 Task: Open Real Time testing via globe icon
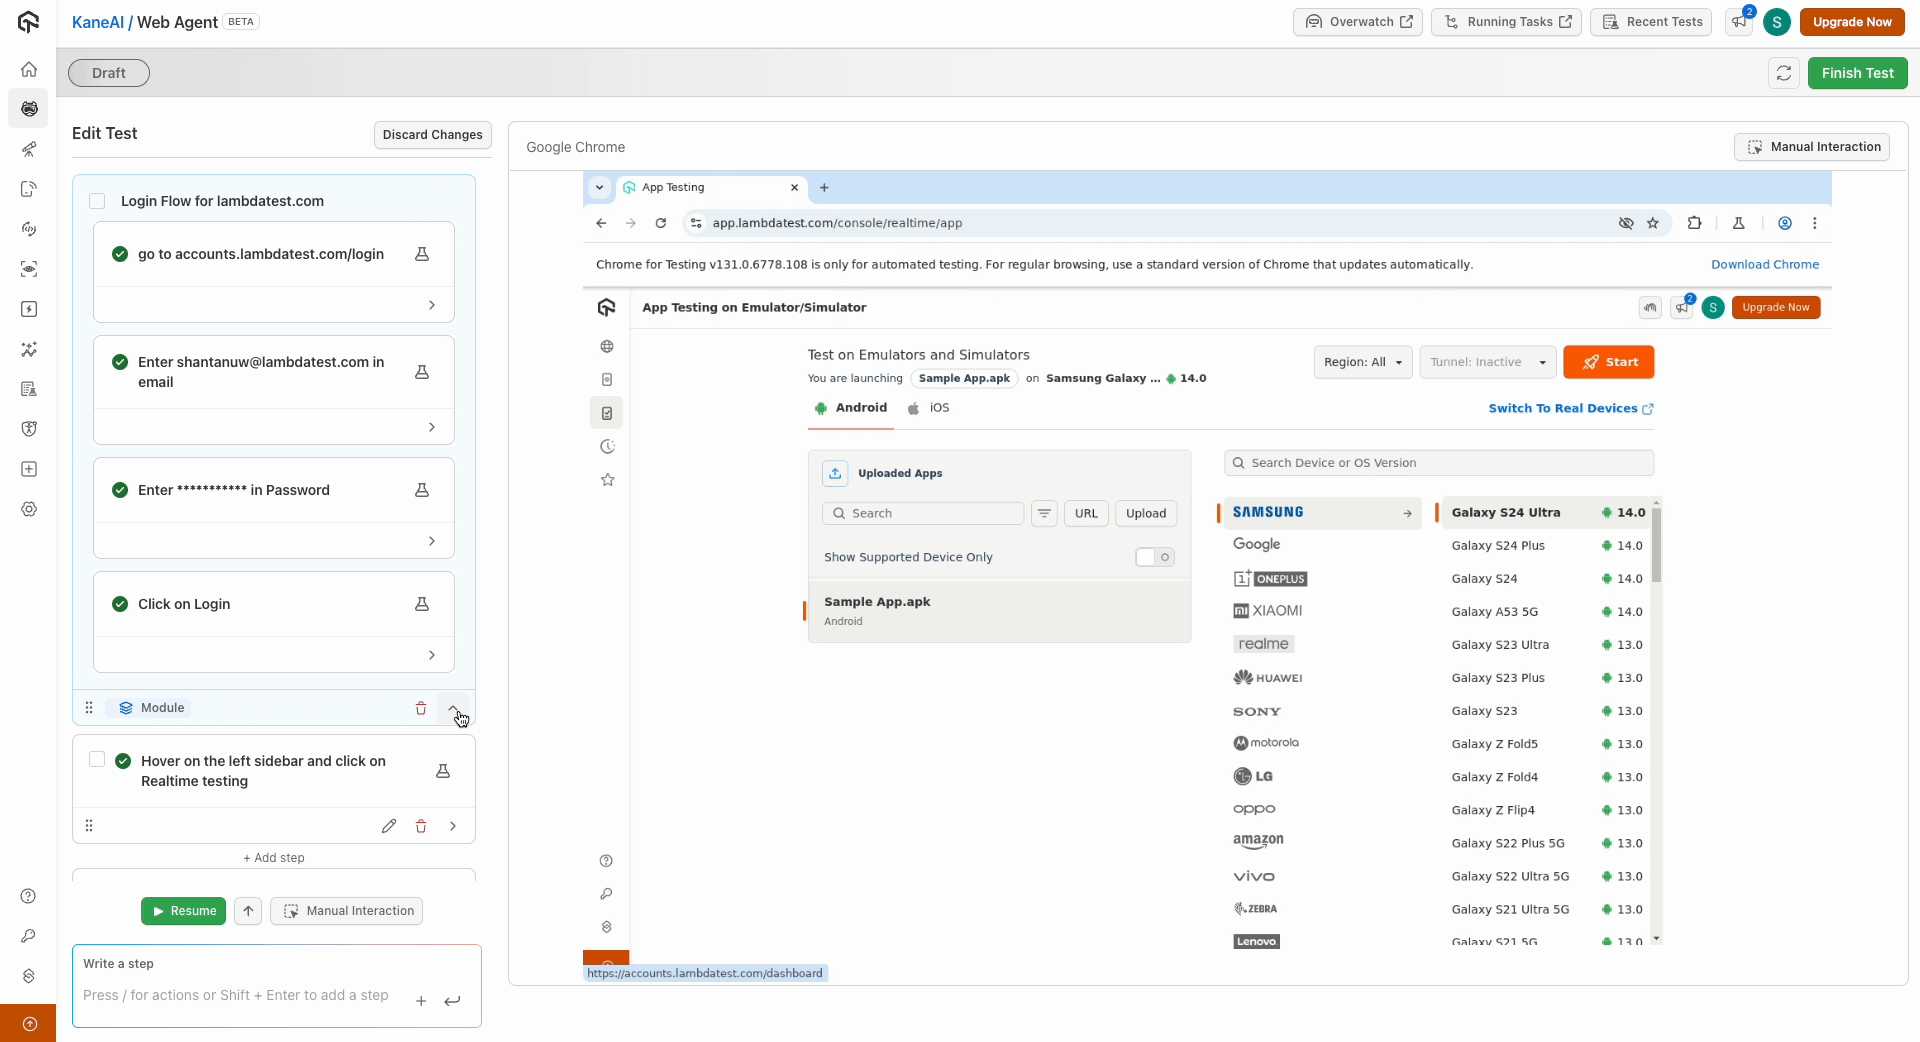(606, 346)
